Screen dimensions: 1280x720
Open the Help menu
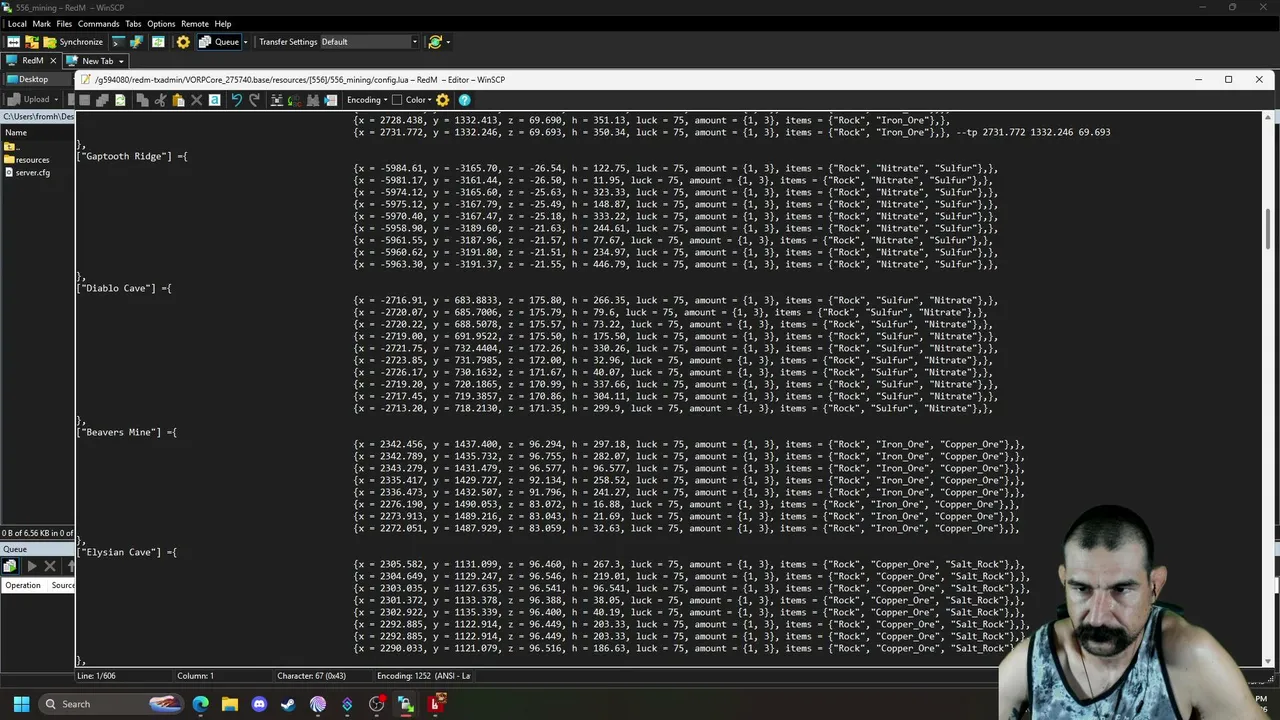223,24
